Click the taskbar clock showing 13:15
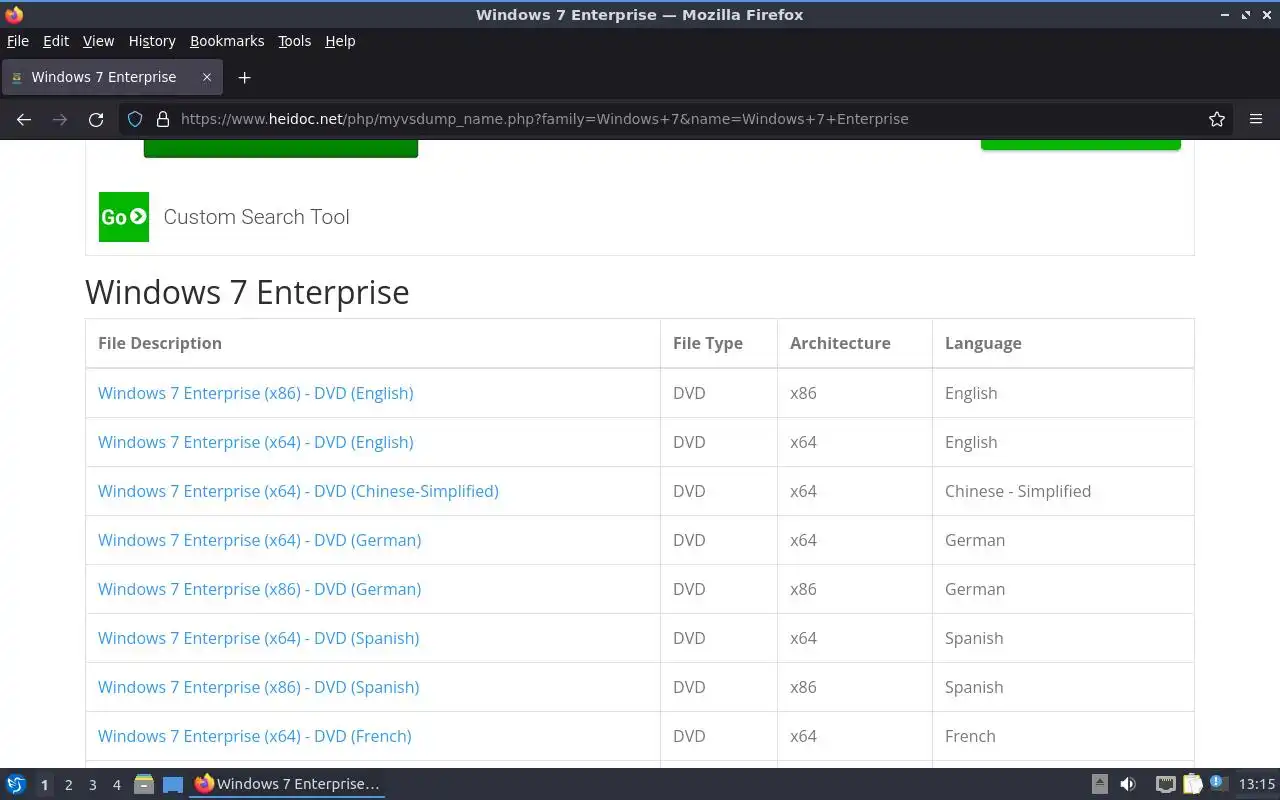Viewport: 1280px width, 800px height. point(1257,784)
